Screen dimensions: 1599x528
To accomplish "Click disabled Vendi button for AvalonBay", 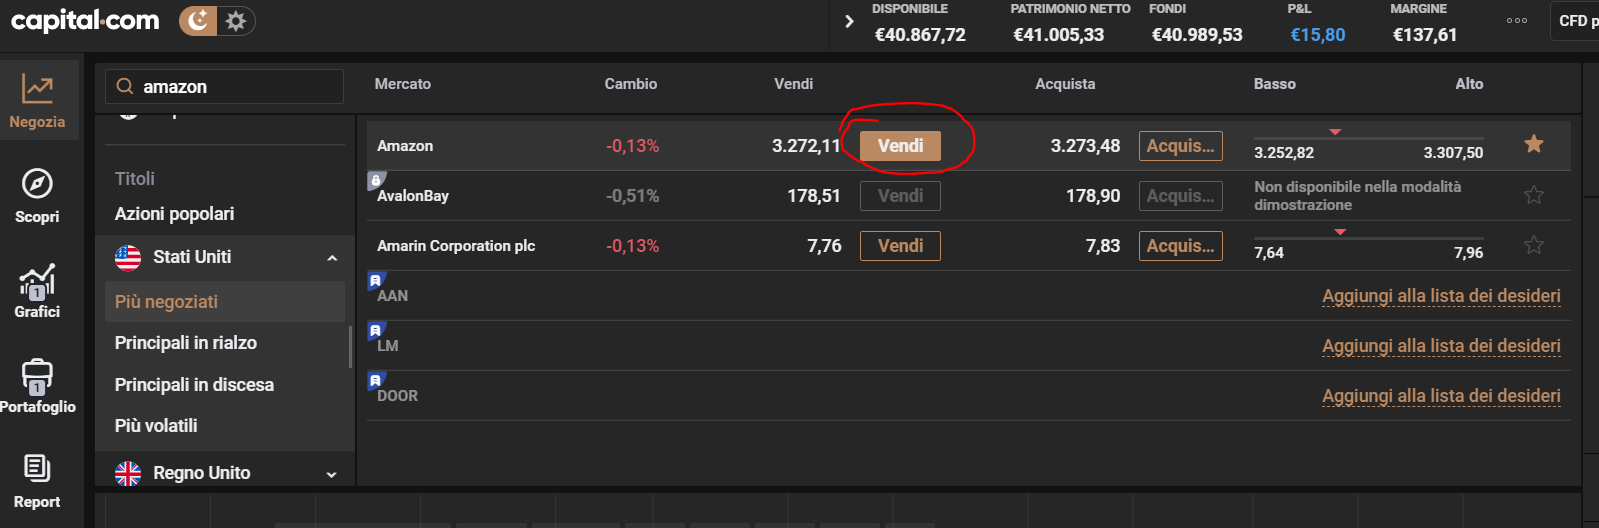I will point(900,196).
